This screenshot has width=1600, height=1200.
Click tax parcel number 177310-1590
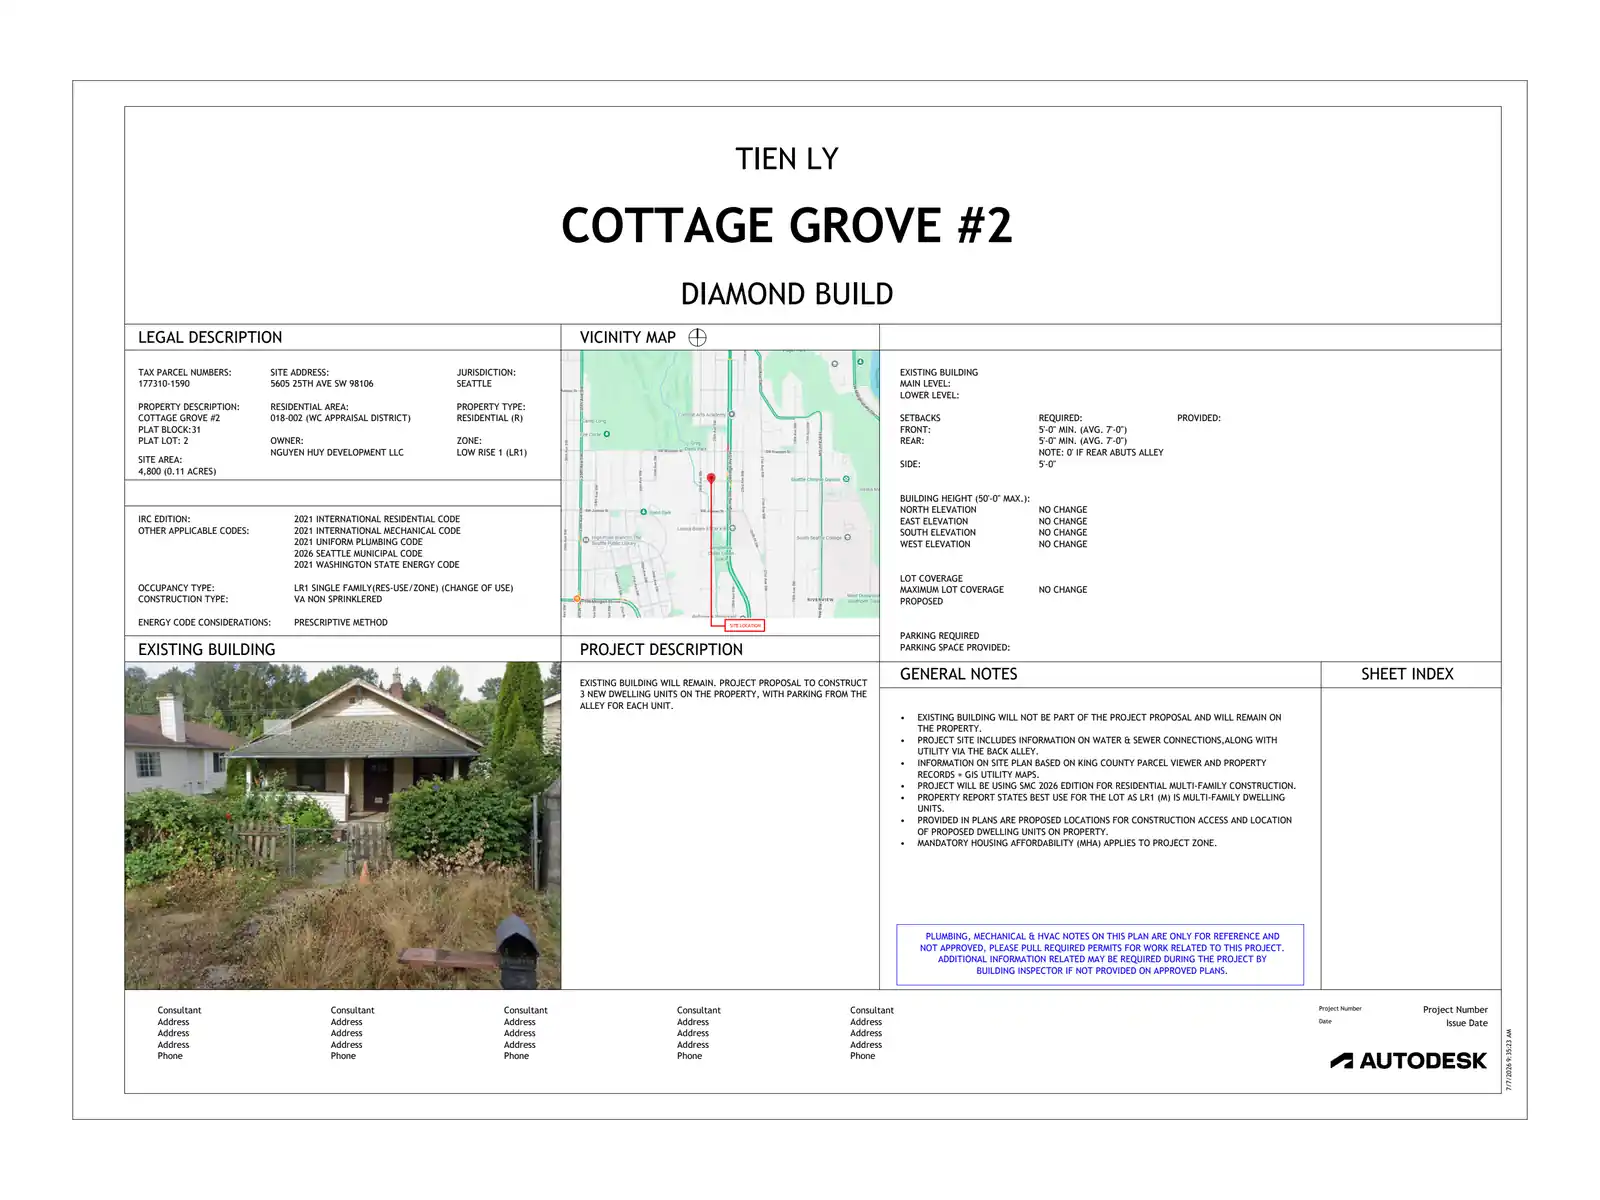(164, 384)
